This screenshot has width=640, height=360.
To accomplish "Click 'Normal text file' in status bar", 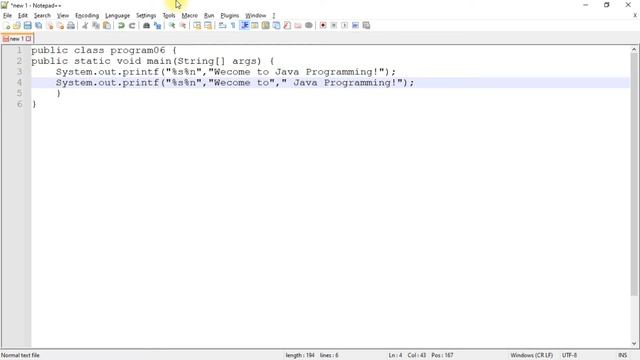I will point(20,356).
